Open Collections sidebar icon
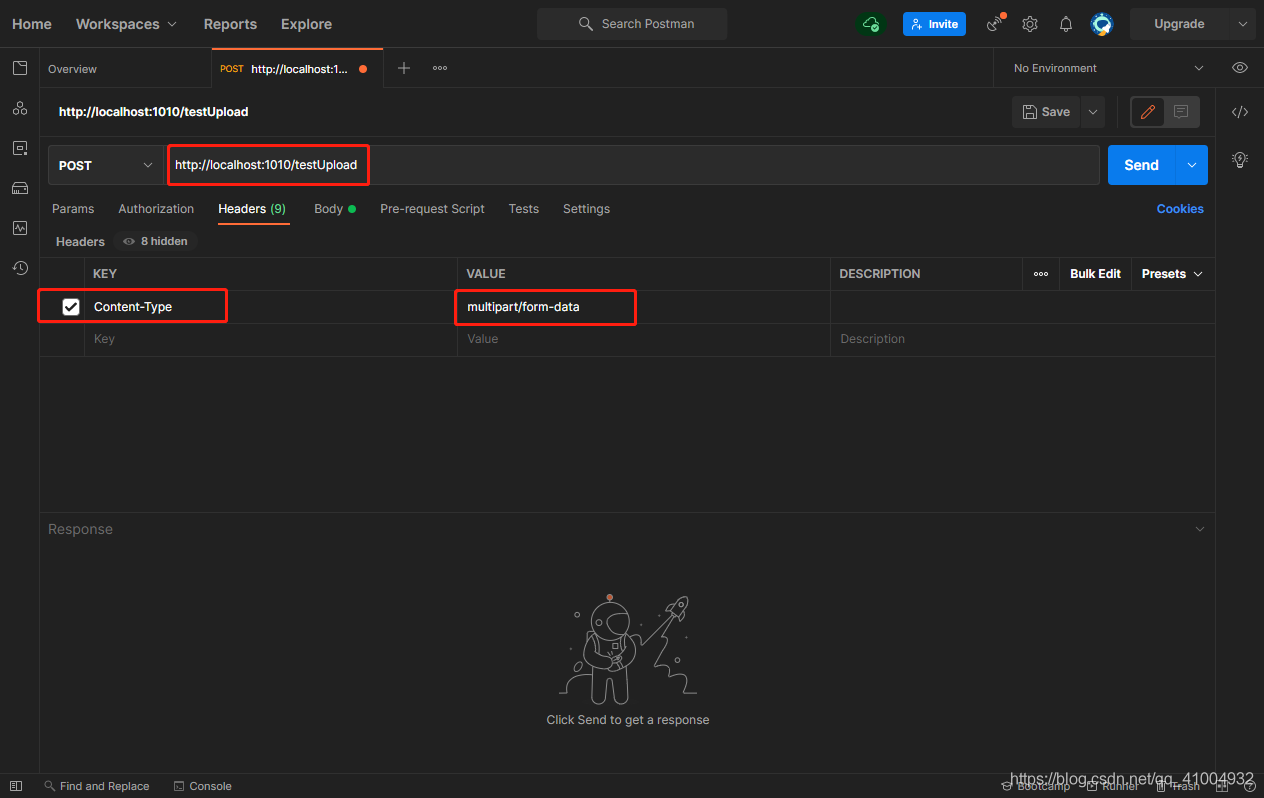The image size is (1264, 798). (19, 68)
